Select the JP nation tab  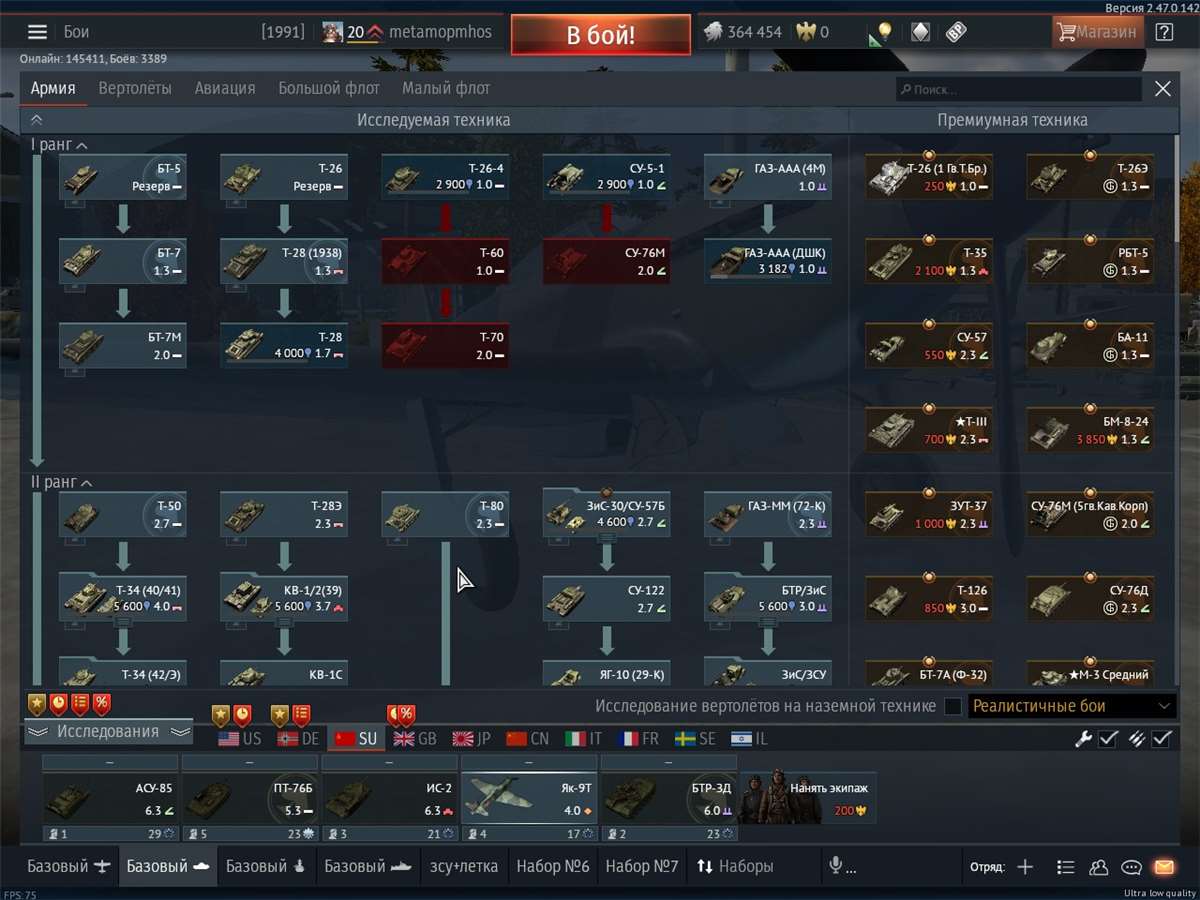coord(471,739)
